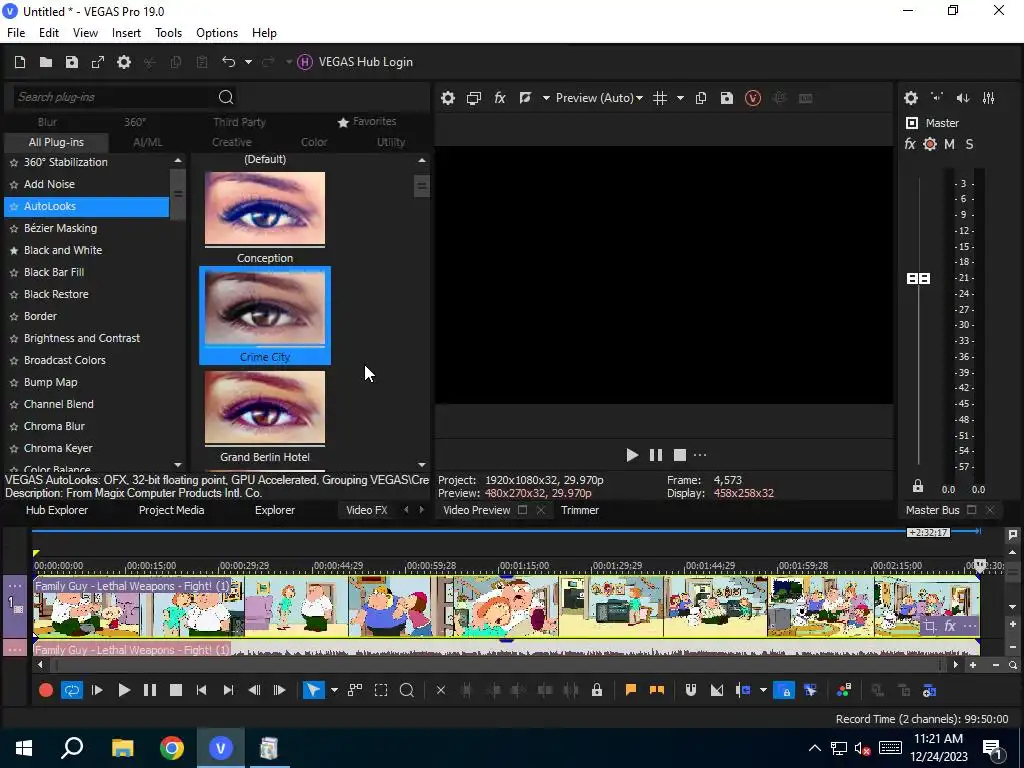1024x768 pixels.
Task: Open the preview transport more-options dots
Action: (x=700, y=455)
